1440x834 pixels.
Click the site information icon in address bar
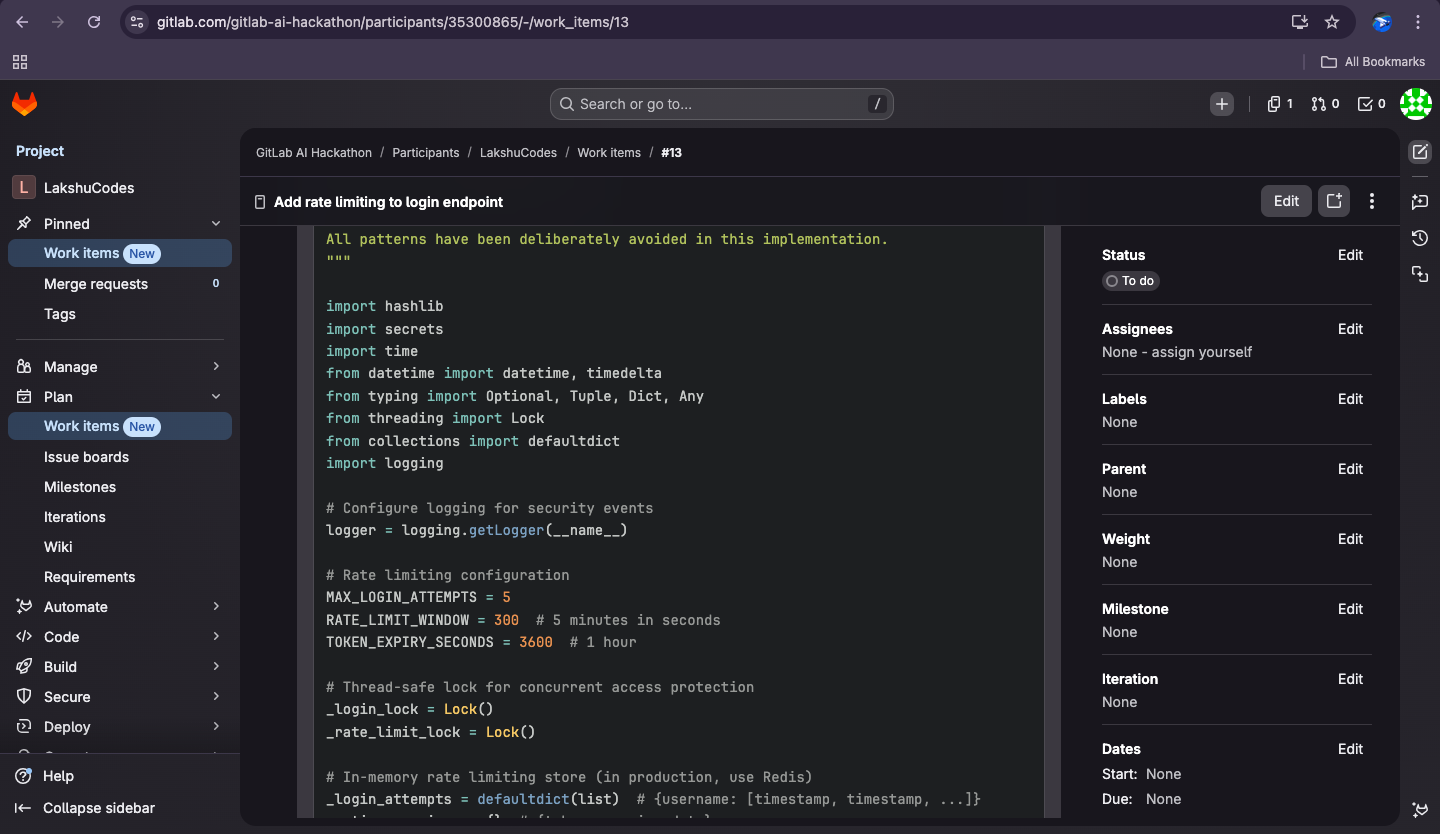138,22
